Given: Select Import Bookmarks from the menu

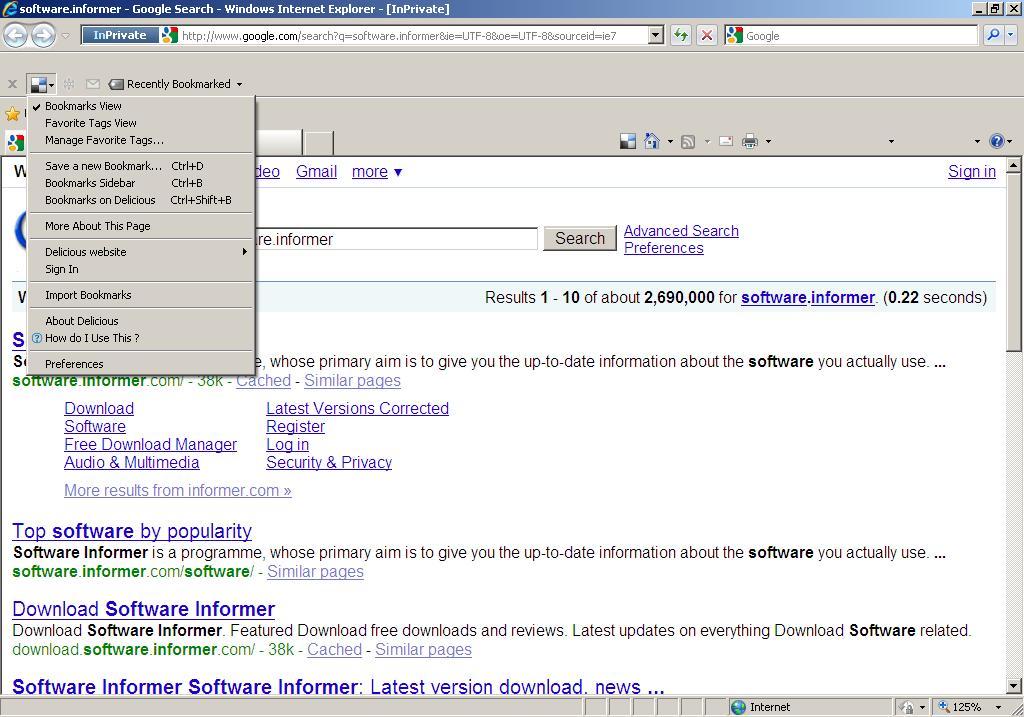Looking at the screenshot, I should click(88, 294).
